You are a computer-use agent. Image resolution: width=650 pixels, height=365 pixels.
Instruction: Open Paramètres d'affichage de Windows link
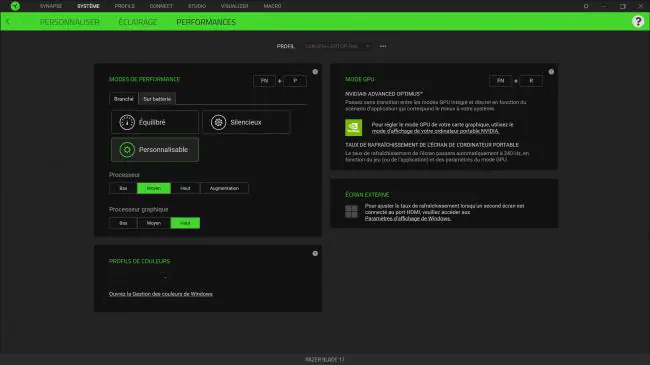[408, 219]
